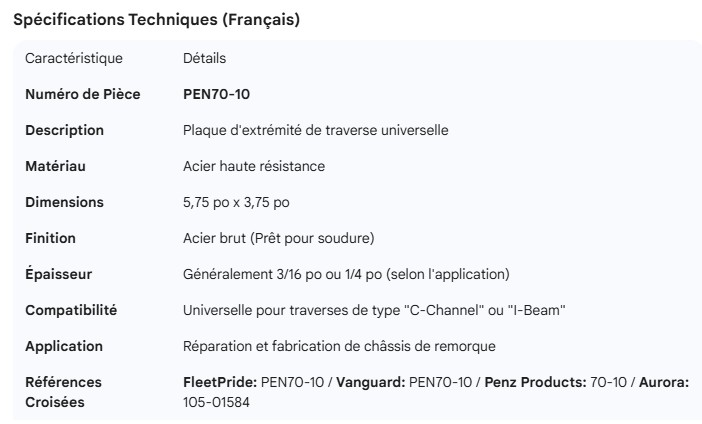Screen dimensions: 702x424
Task: Select the Compatibilité row label
Action: coord(71,310)
